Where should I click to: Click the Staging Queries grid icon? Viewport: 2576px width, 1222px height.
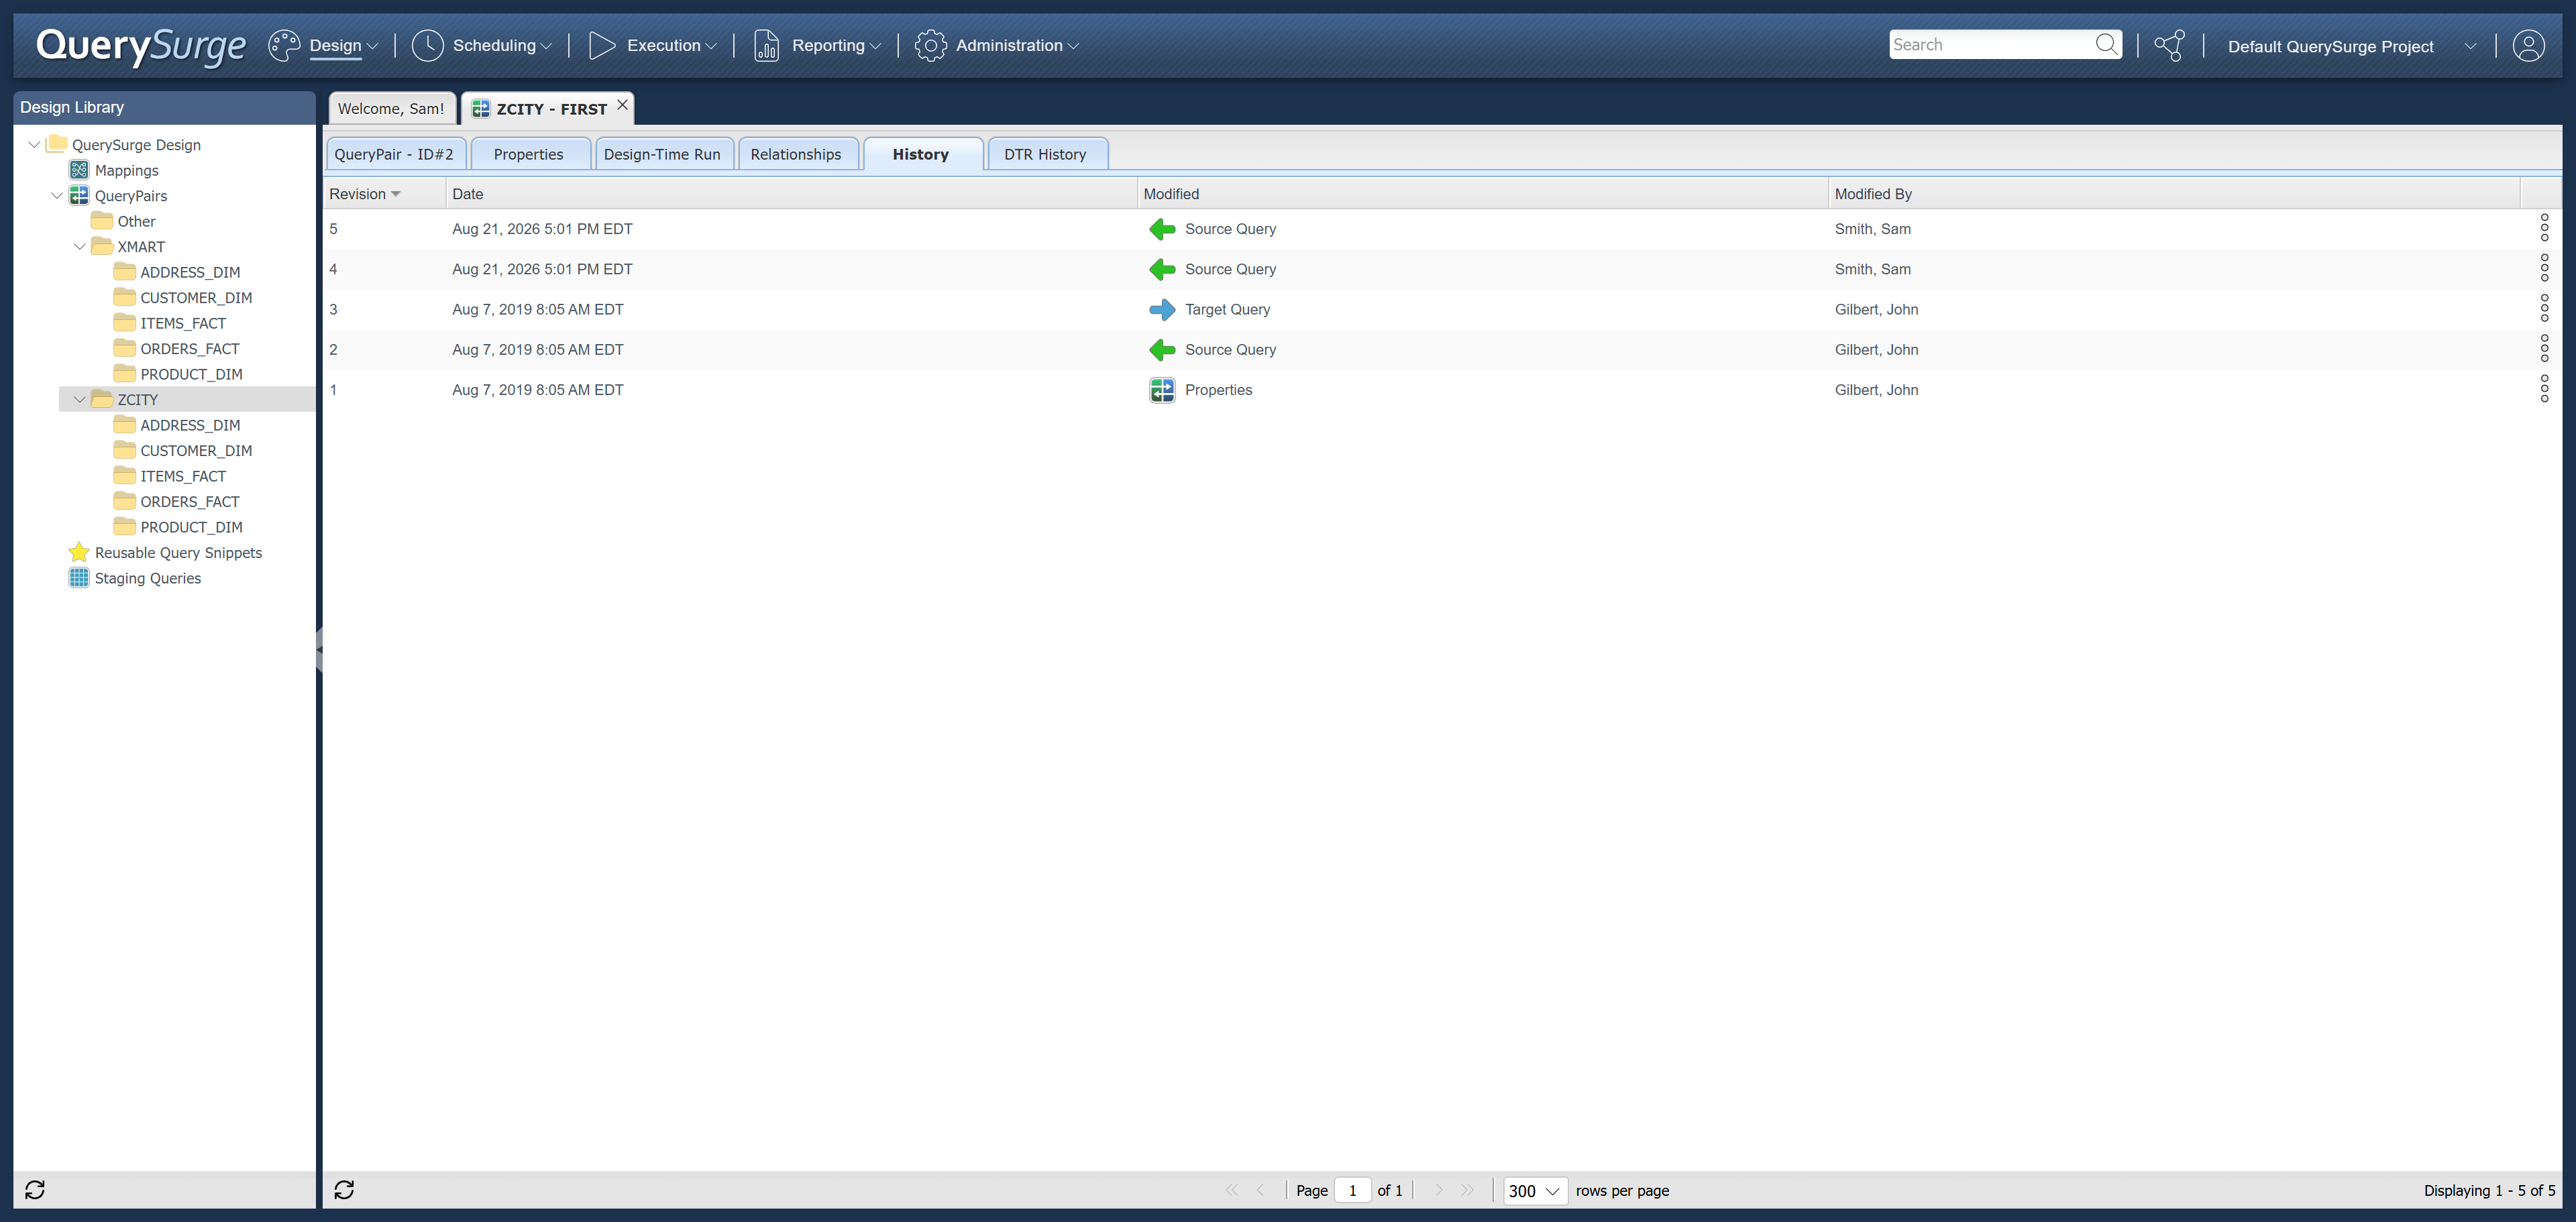79,578
